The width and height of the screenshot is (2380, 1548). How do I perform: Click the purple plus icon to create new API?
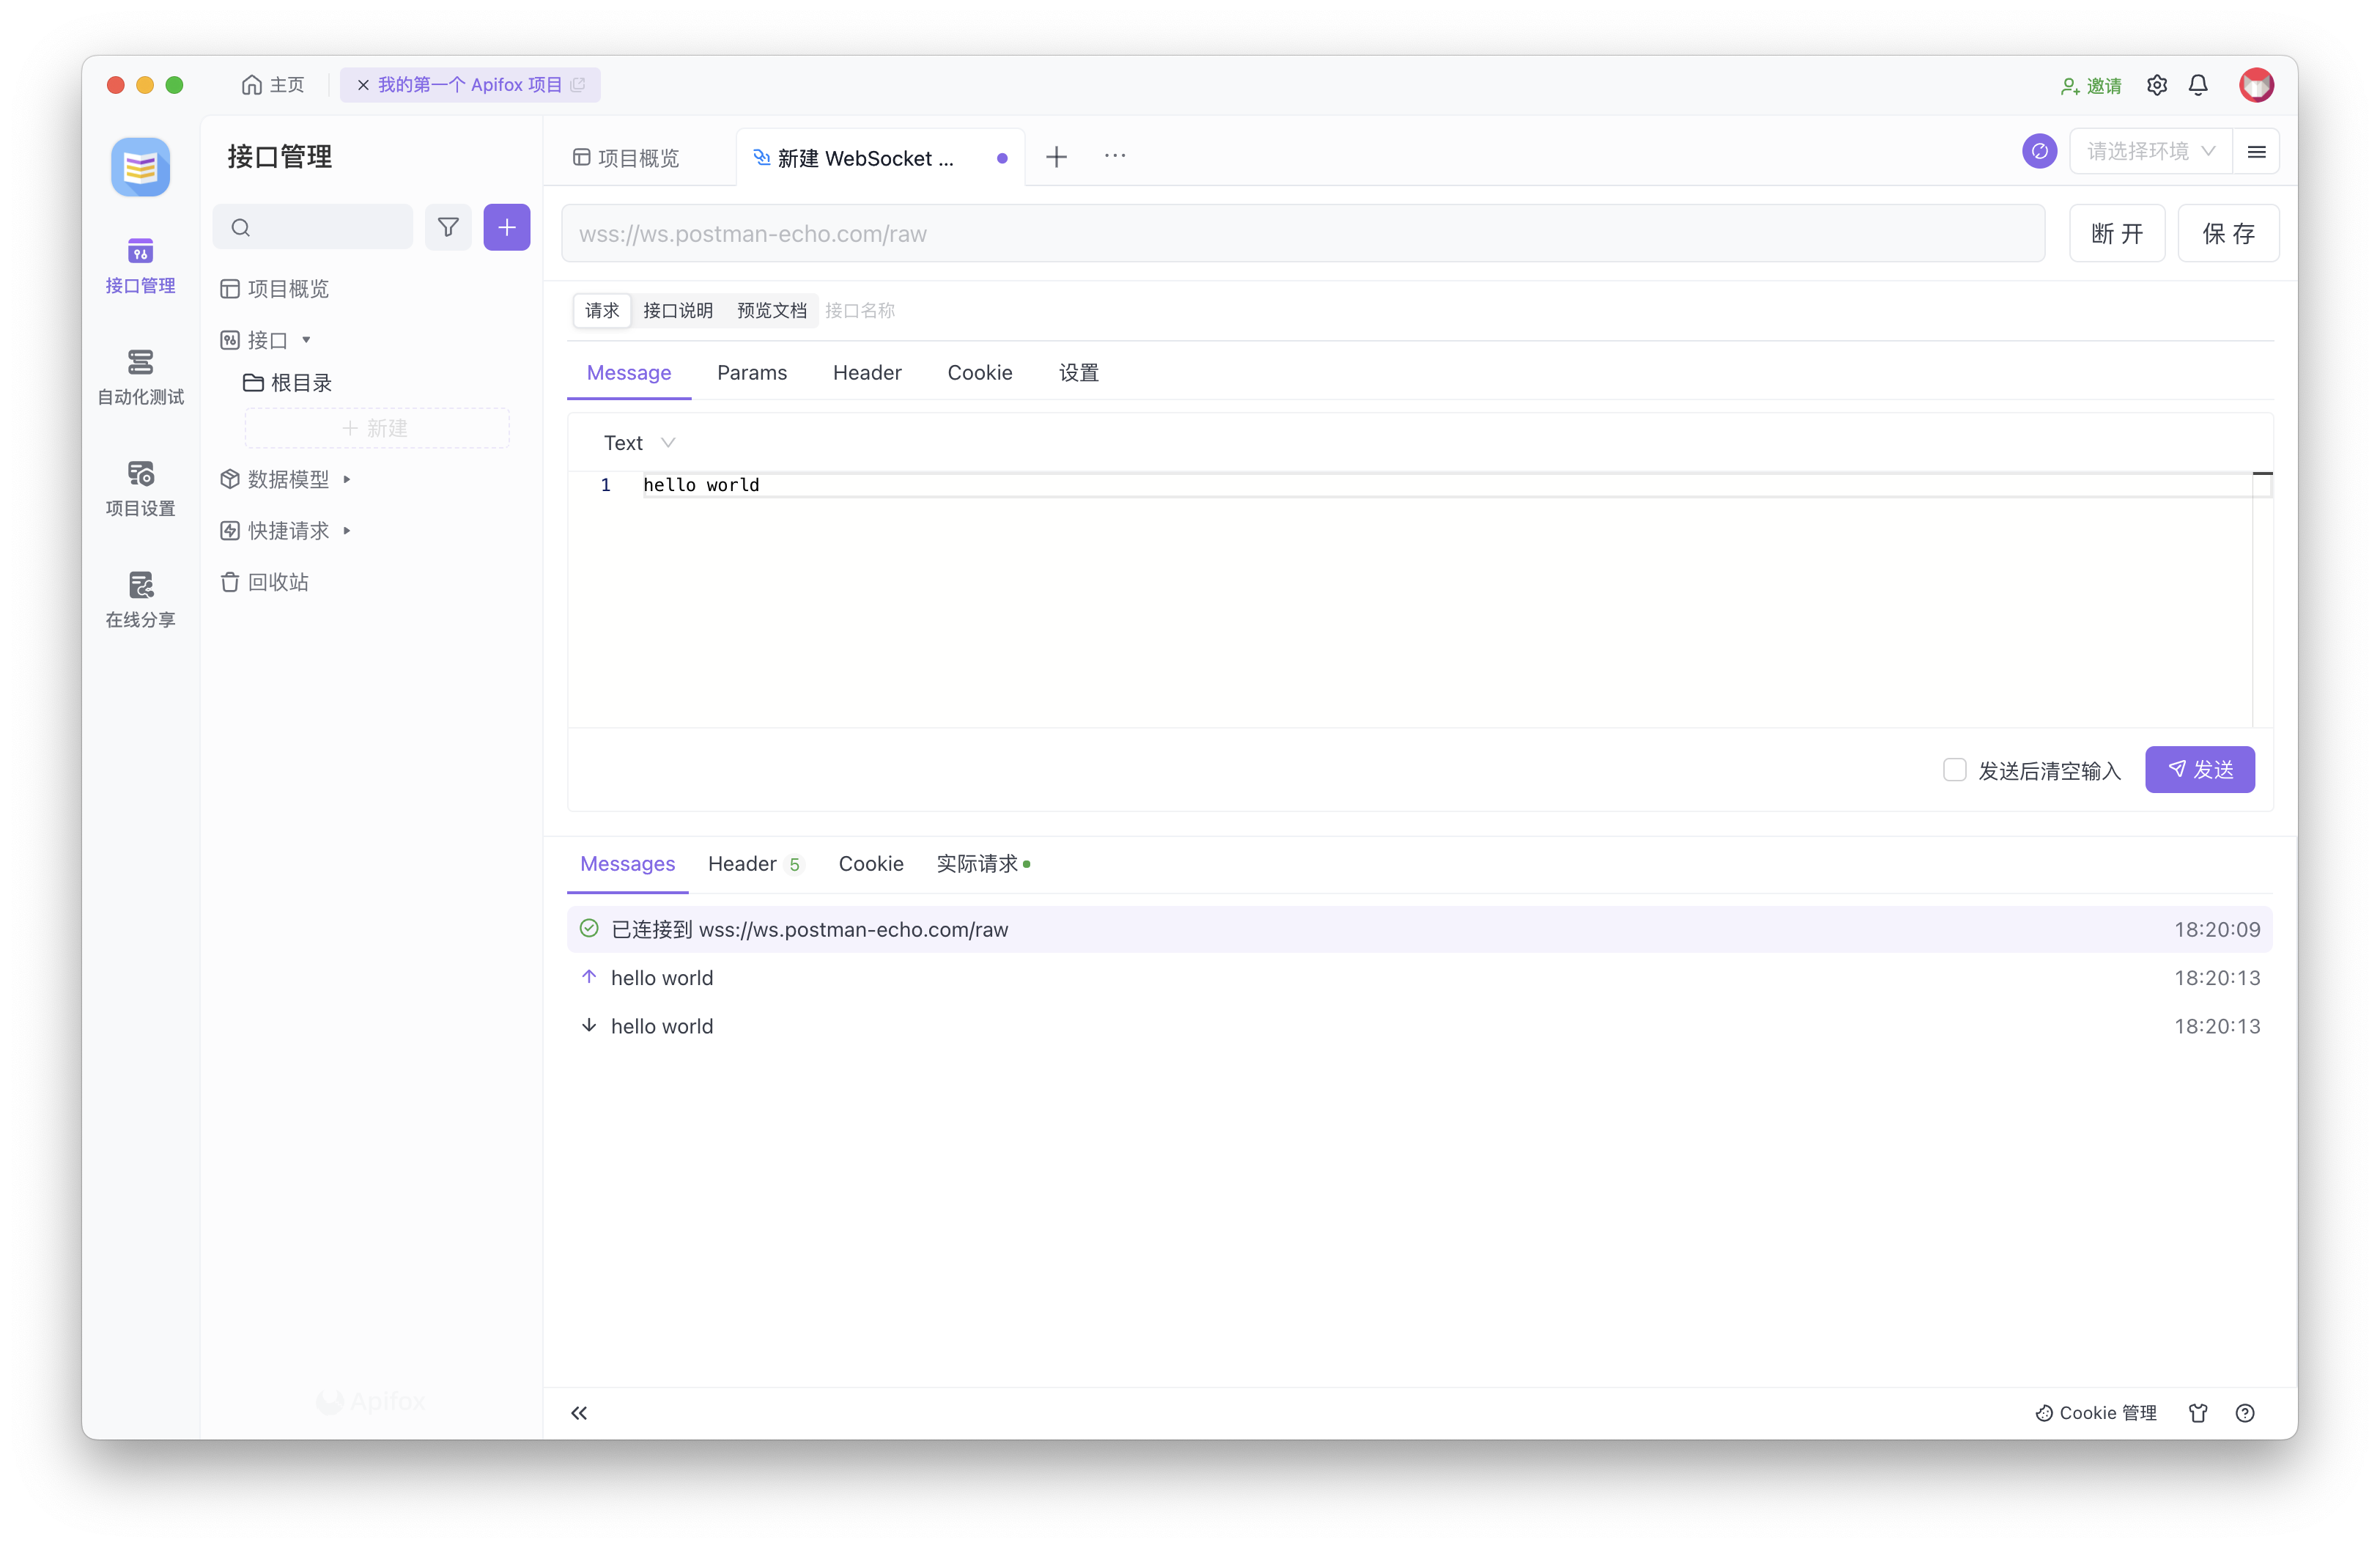(x=506, y=227)
